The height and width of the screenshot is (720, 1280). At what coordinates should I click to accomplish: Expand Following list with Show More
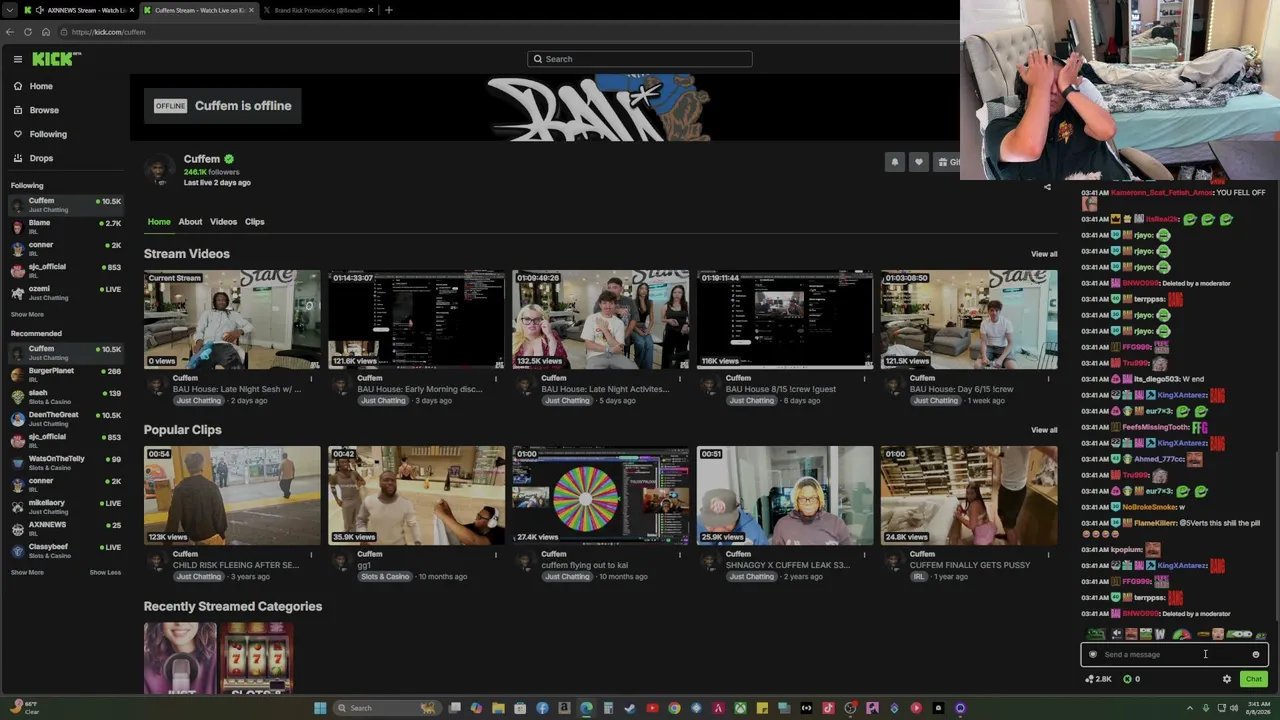[27, 314]
